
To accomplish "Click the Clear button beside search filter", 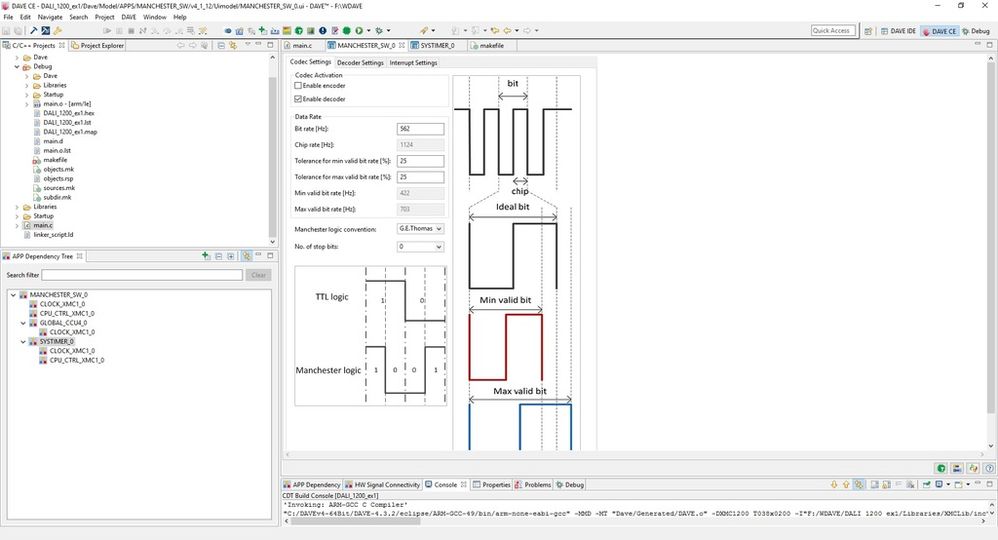I will [x=258, y=275].
